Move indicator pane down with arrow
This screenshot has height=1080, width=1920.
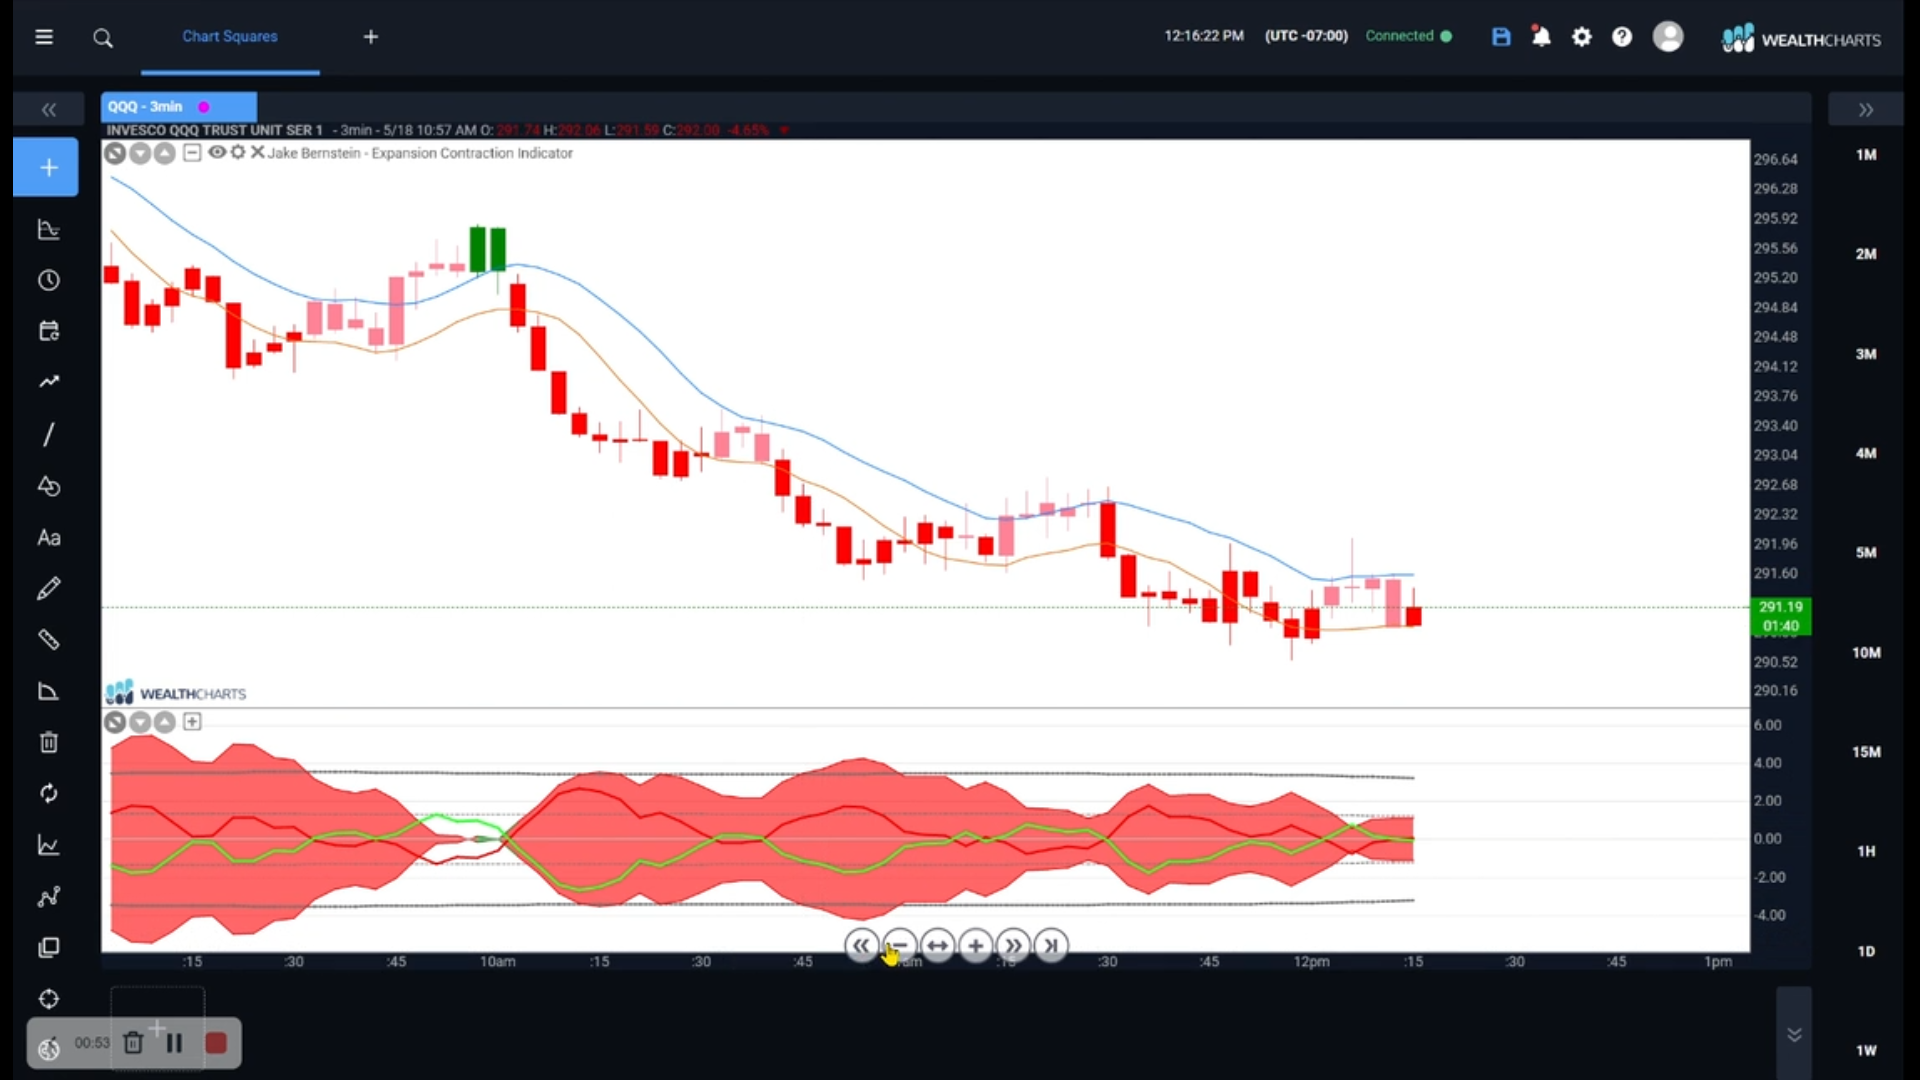(x=140, y=722)
